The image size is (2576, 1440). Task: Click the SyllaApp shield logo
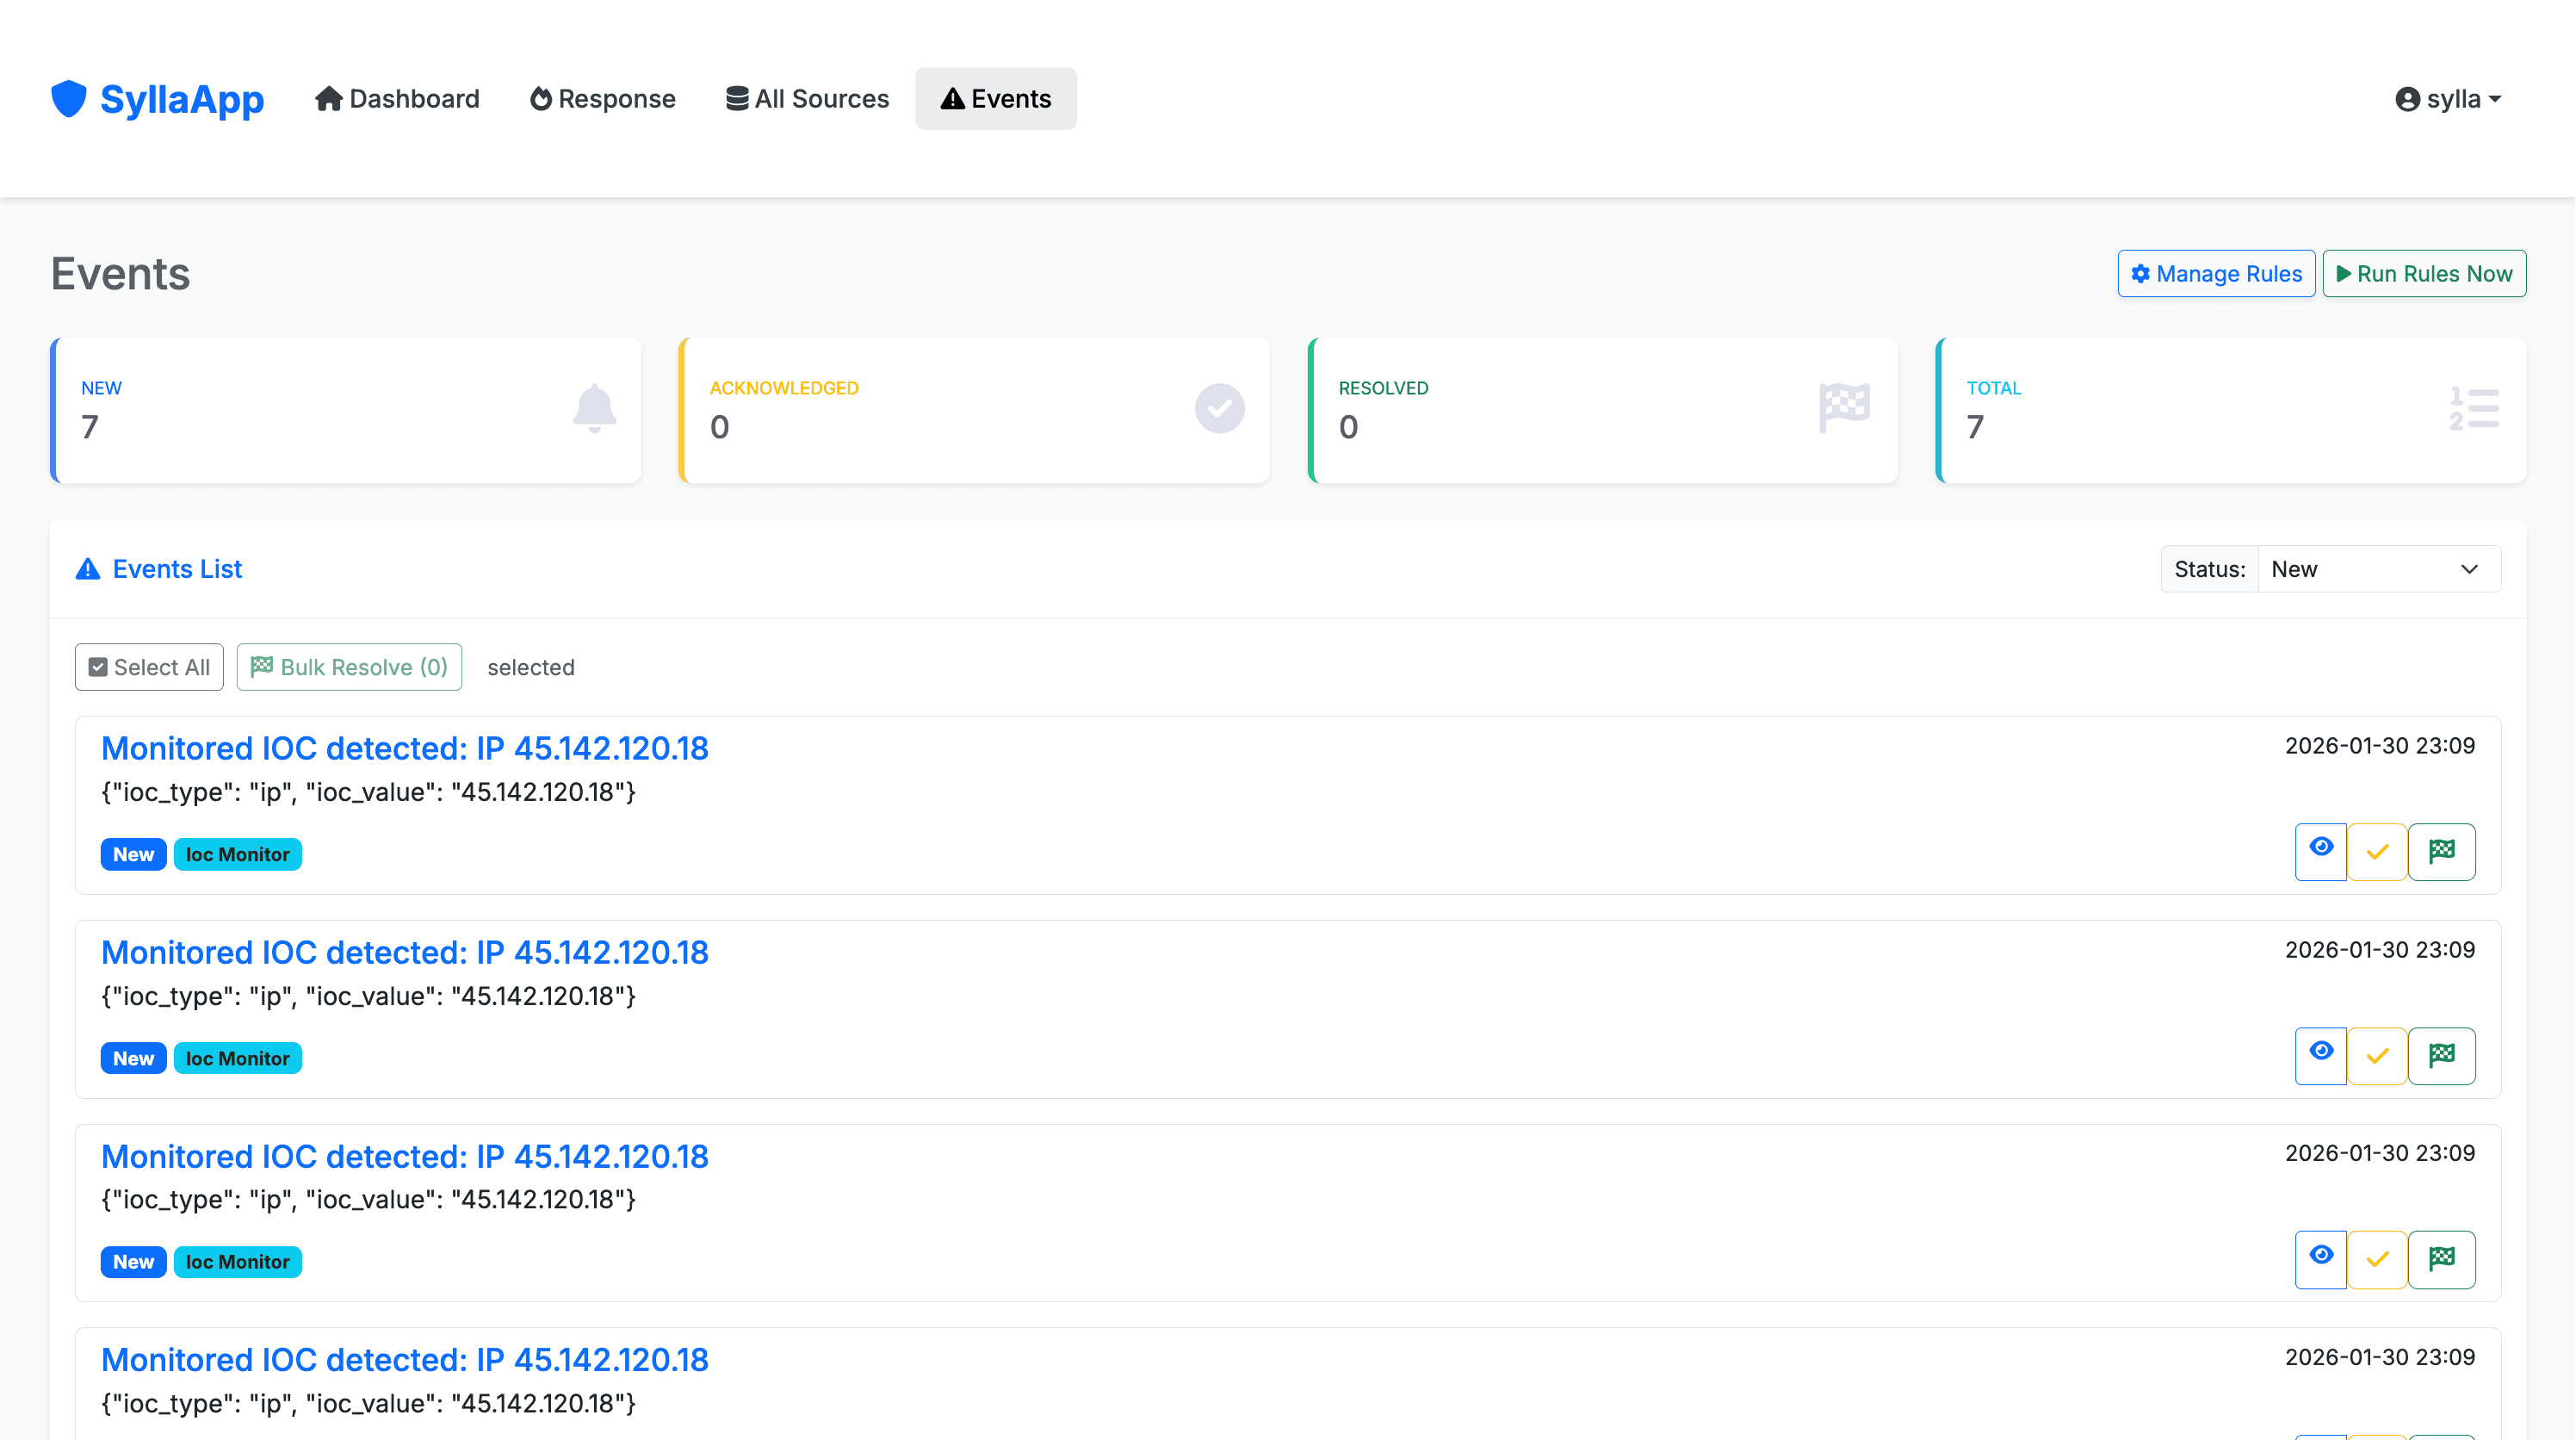tap(68, 98)
